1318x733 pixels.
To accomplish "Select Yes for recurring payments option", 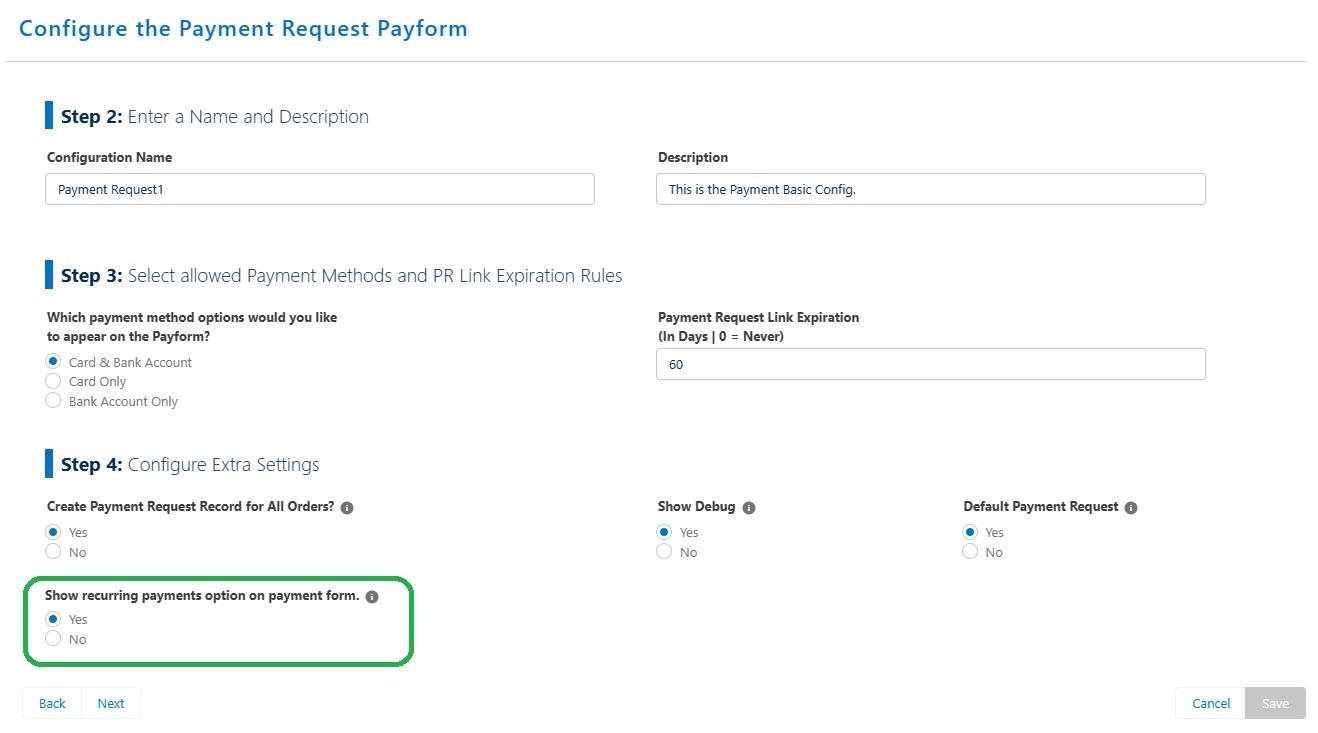I will tap(53, 618).
